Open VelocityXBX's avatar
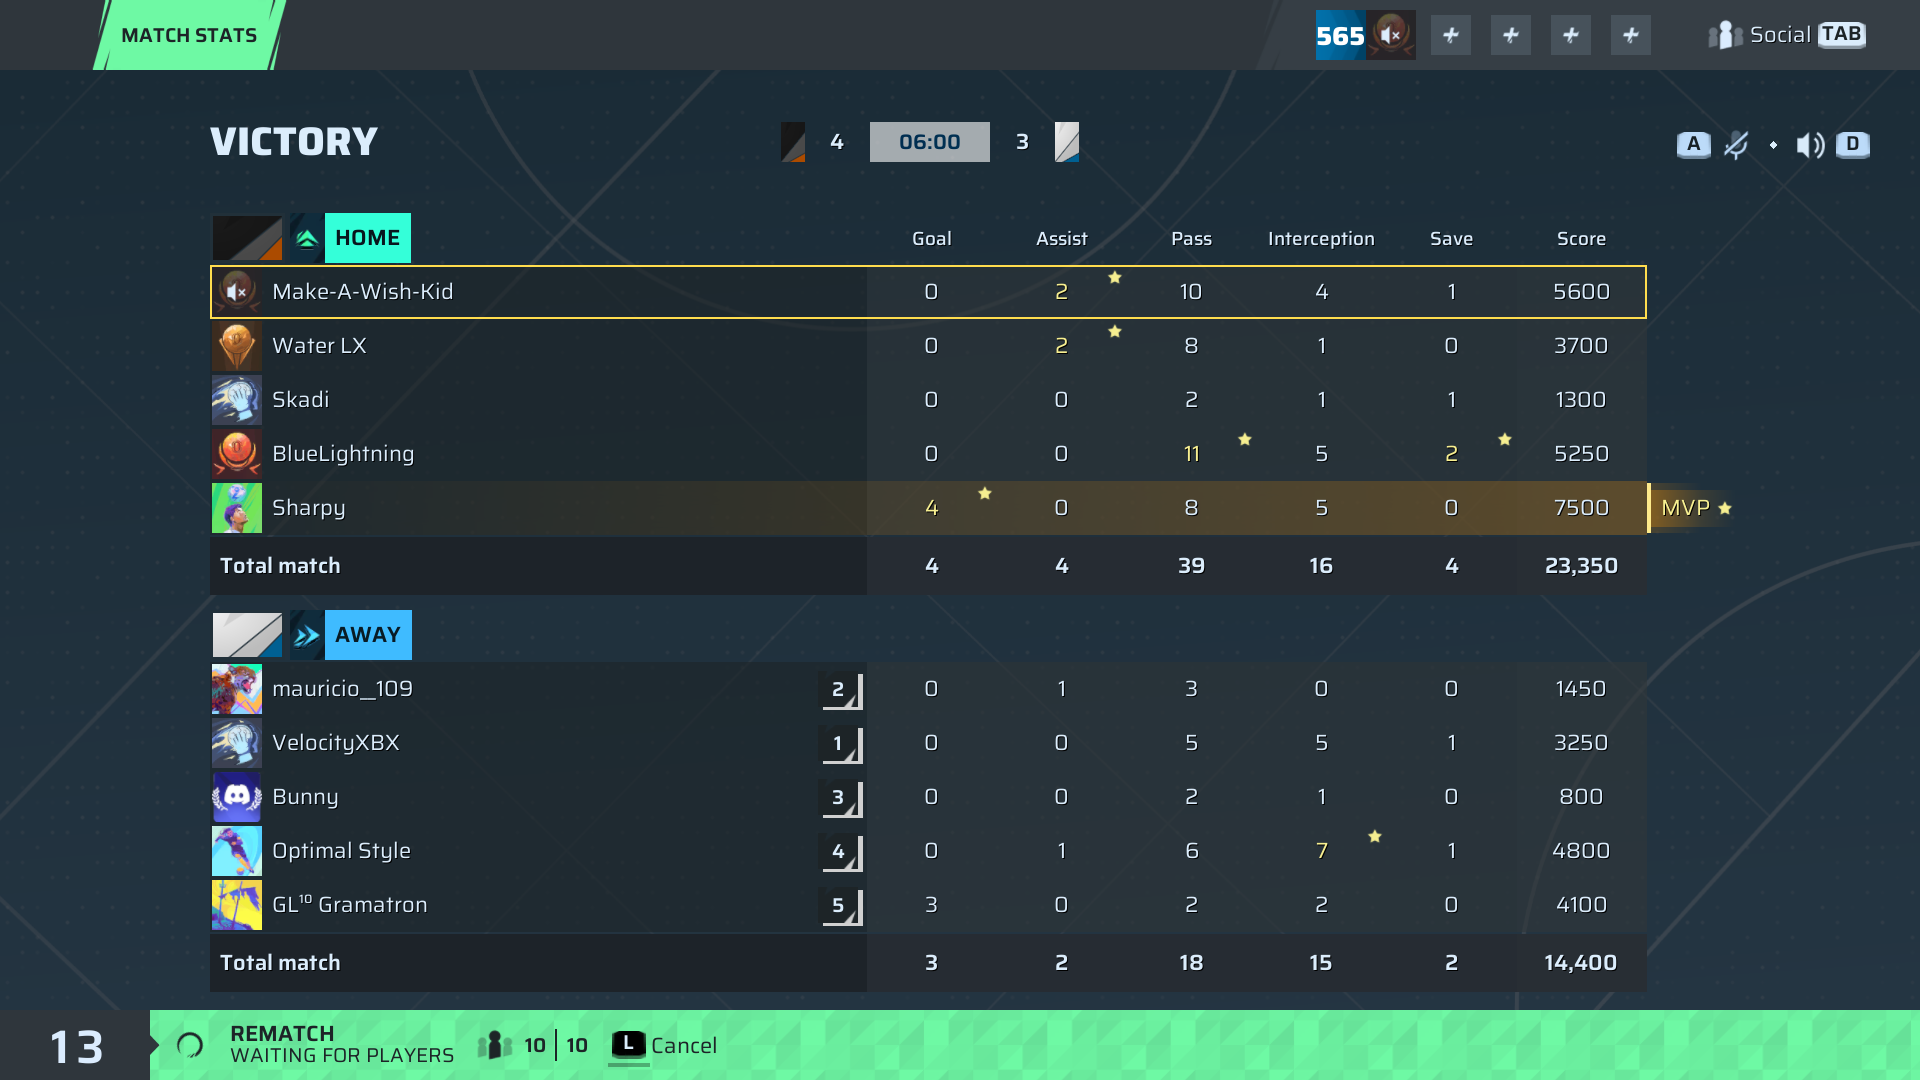The width and height of the screenshot is (1920, 1080). (237, 743)
